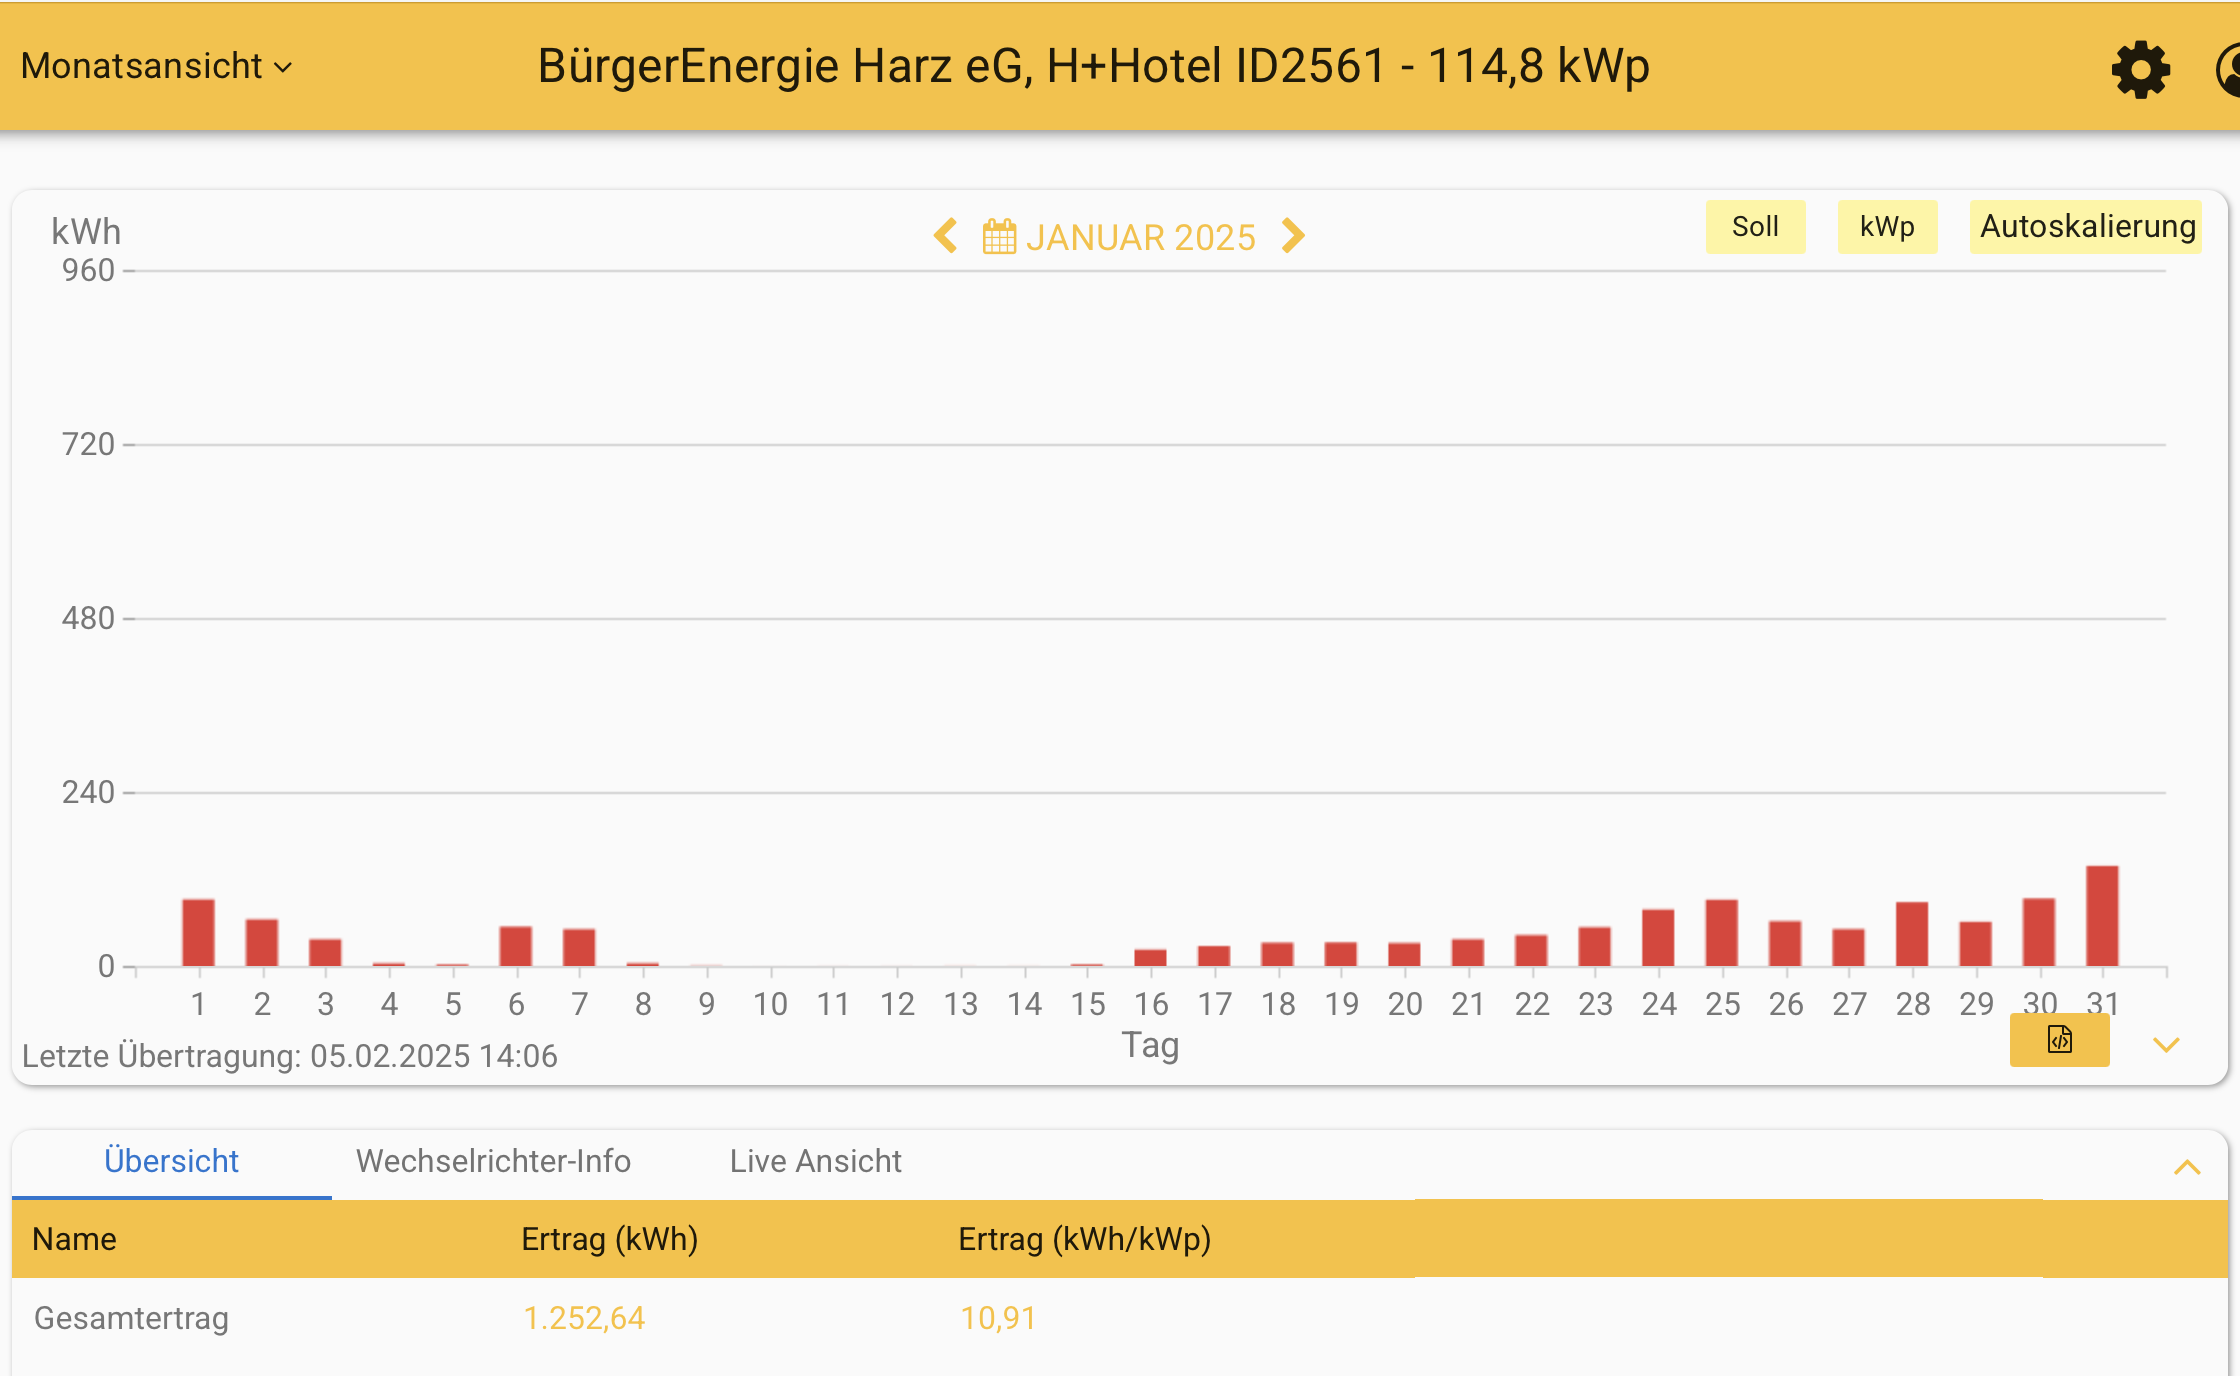
Task: Select the Übersicht tab
Action: tap(171, 1161)
